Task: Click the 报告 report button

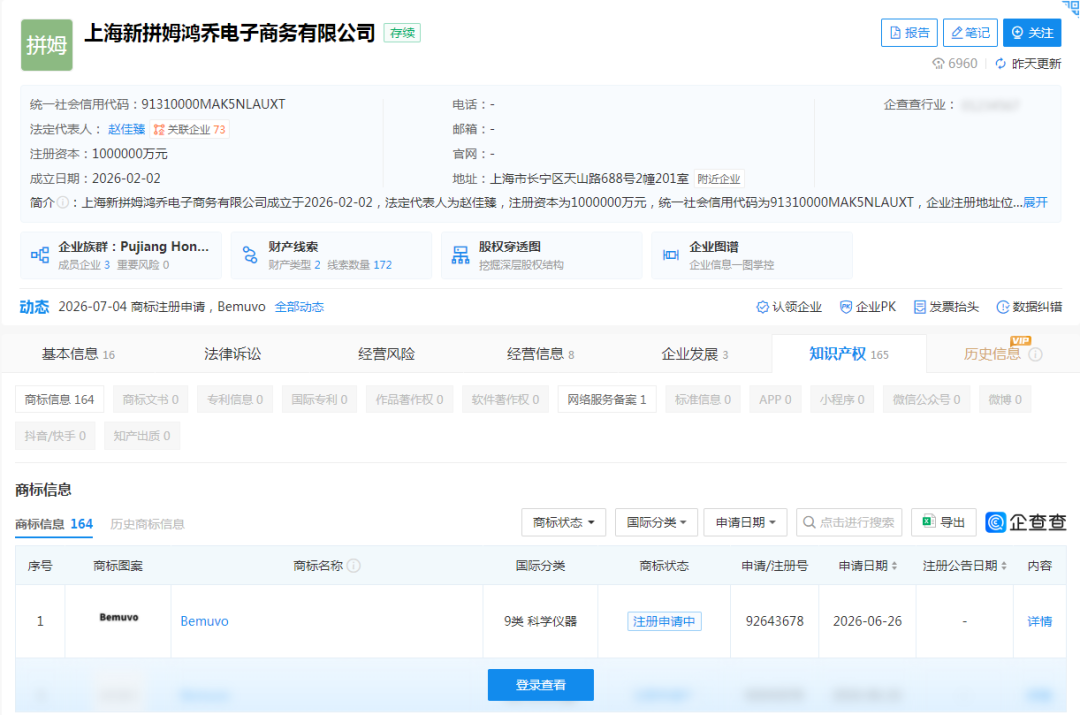Action: coord(909,32)
